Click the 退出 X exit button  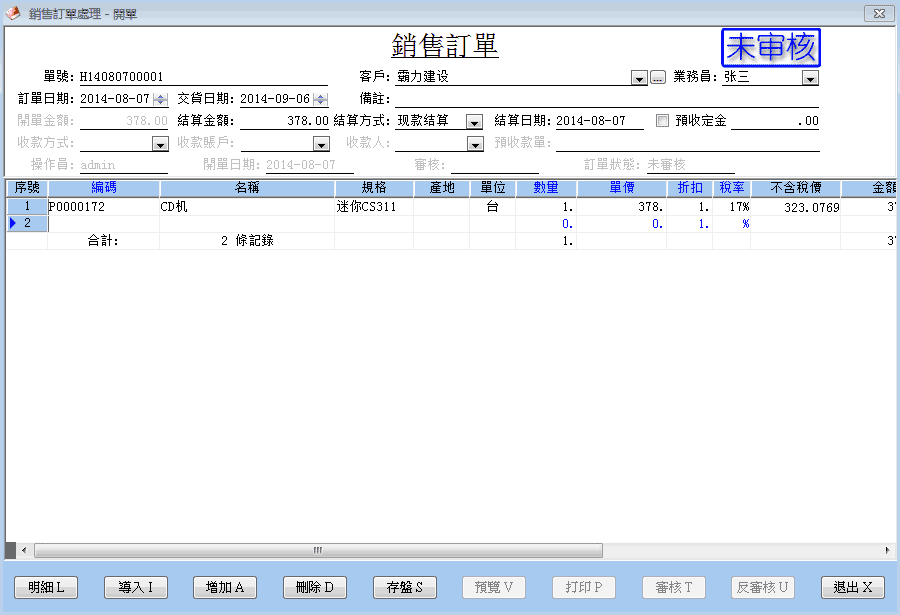pyautogui.click(x=853, y=587)
